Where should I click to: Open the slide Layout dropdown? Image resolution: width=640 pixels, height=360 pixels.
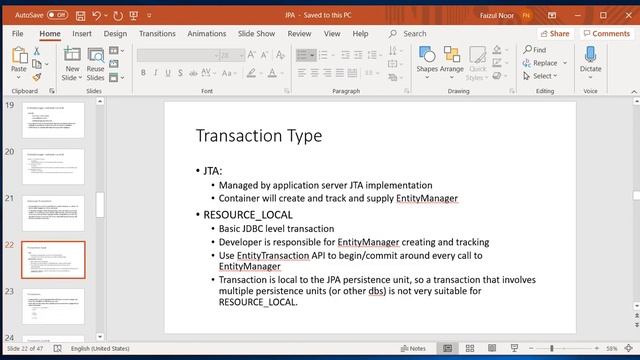116,51
